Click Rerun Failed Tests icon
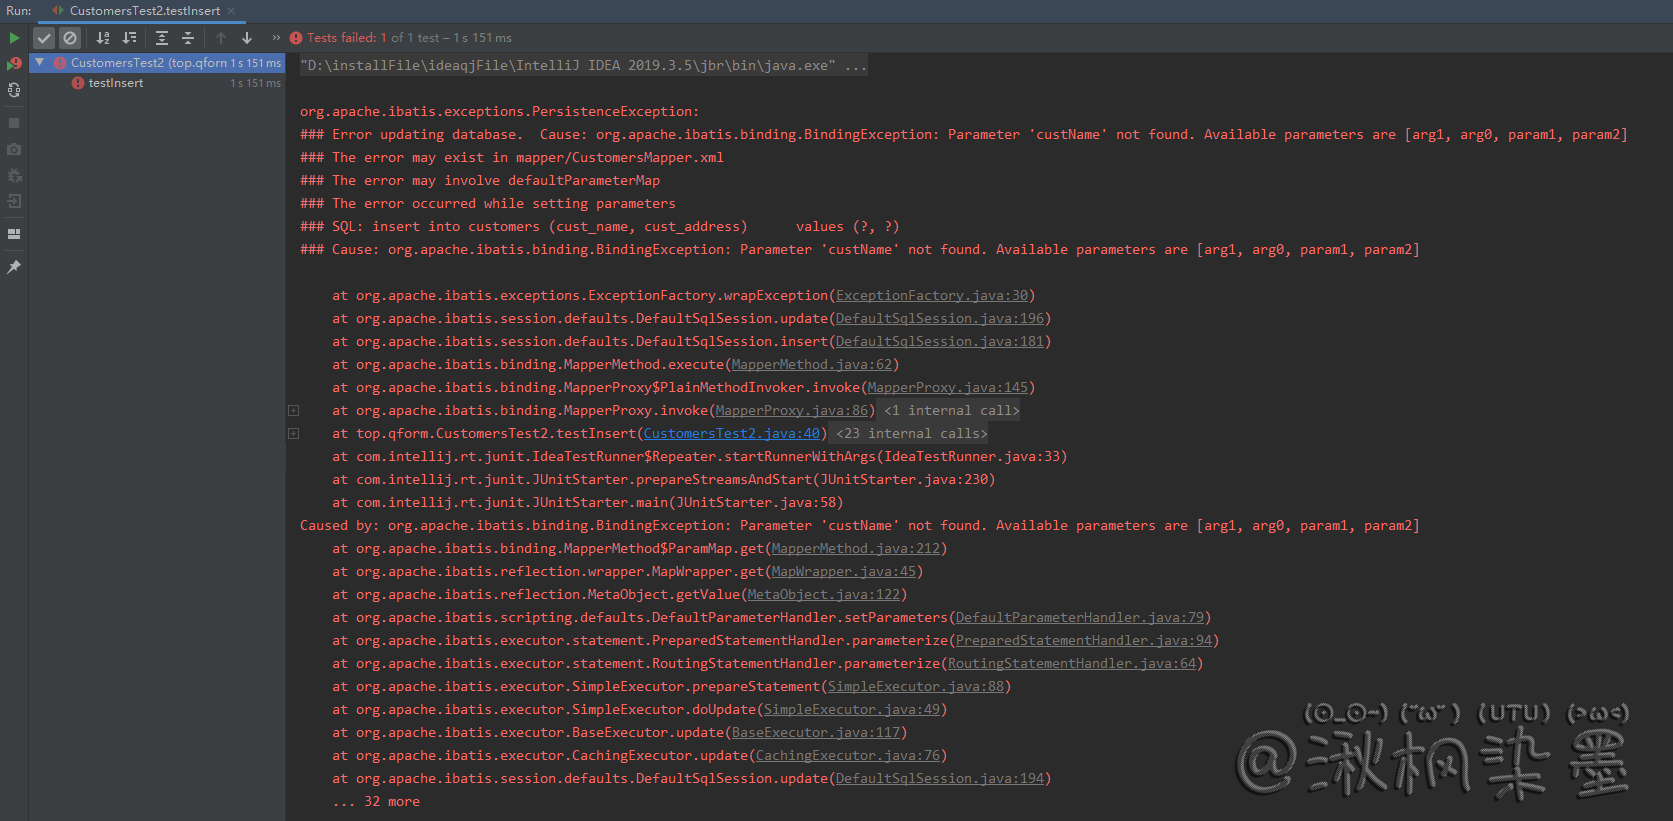This screenshot has width=1673, height=821. point(14,64)
